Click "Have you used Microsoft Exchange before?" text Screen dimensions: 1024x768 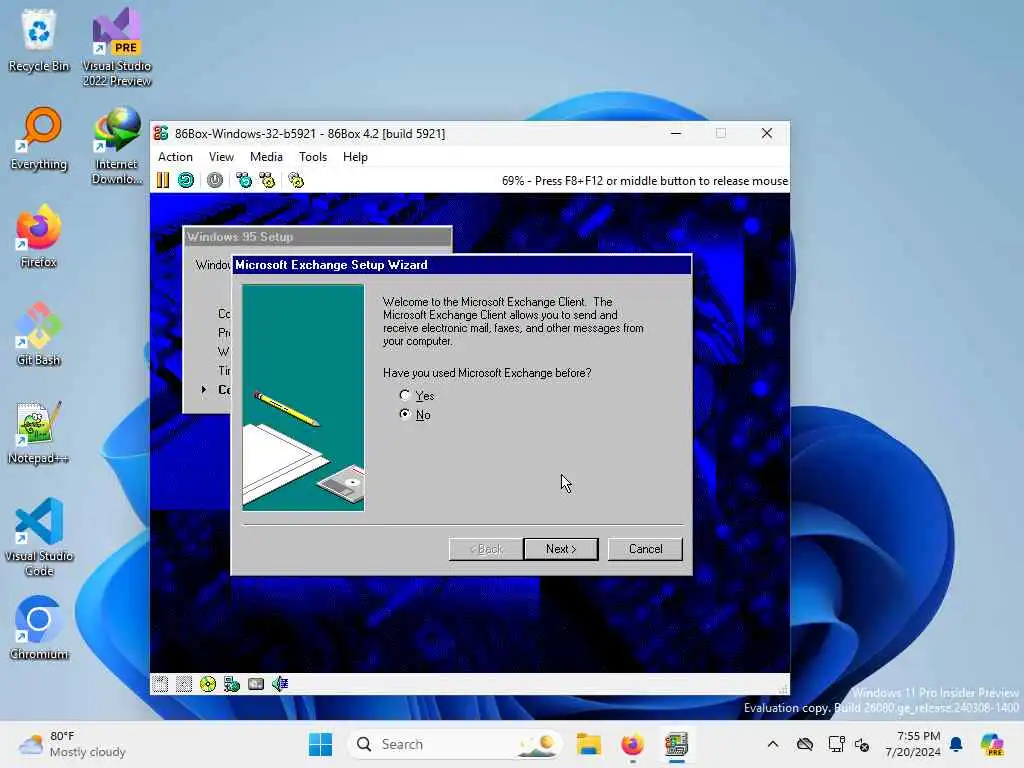(487, 373)
